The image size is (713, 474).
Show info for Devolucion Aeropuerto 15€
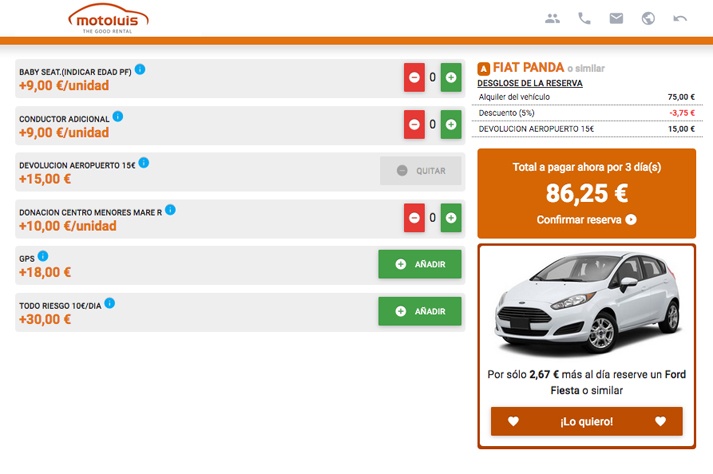point(144,163)
